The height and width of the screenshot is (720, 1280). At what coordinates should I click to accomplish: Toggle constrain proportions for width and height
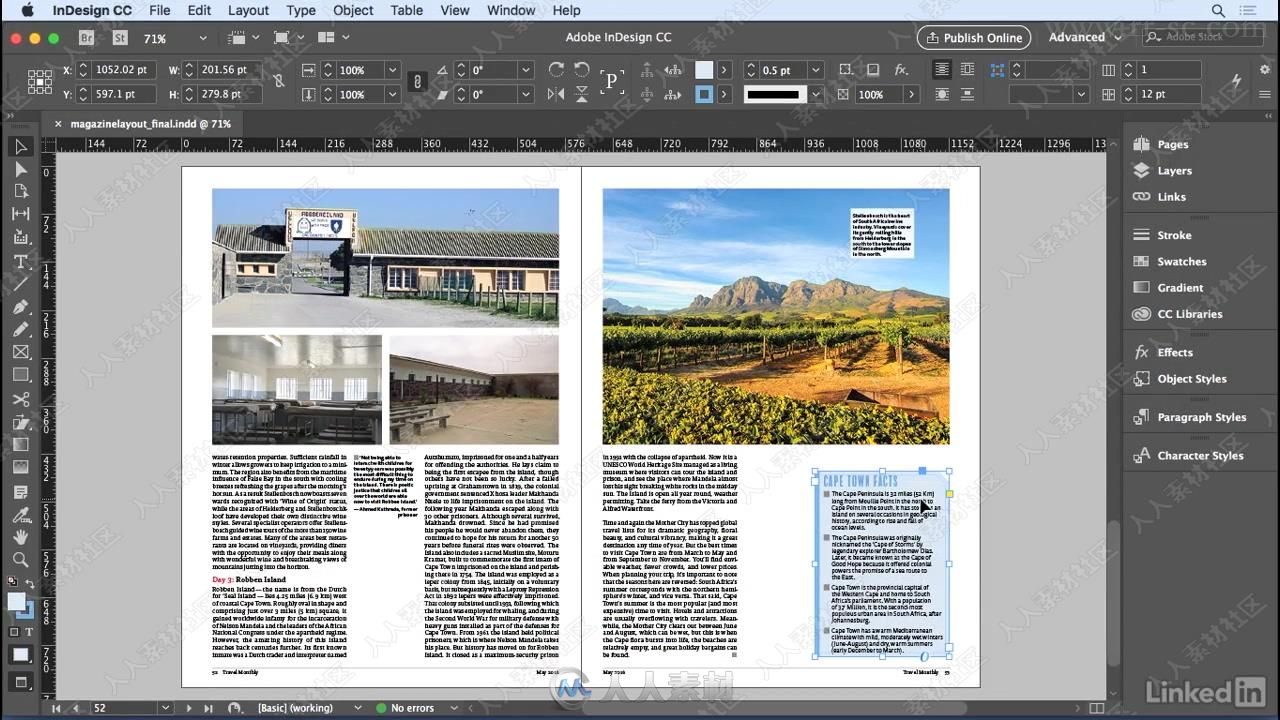(x=278, y=81)
